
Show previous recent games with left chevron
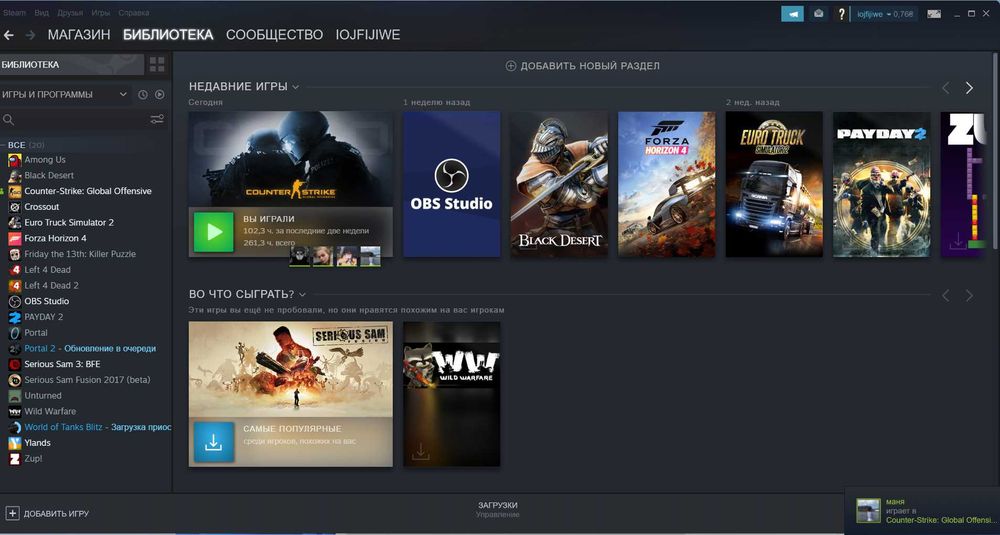(946, 88)
